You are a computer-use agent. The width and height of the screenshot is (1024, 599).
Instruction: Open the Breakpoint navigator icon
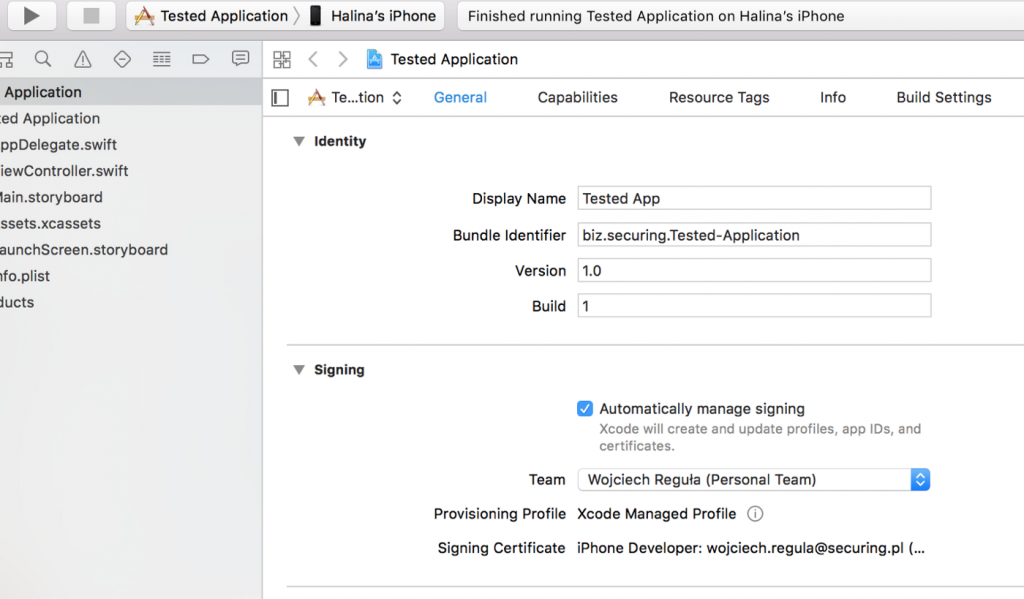pos(200,59)
